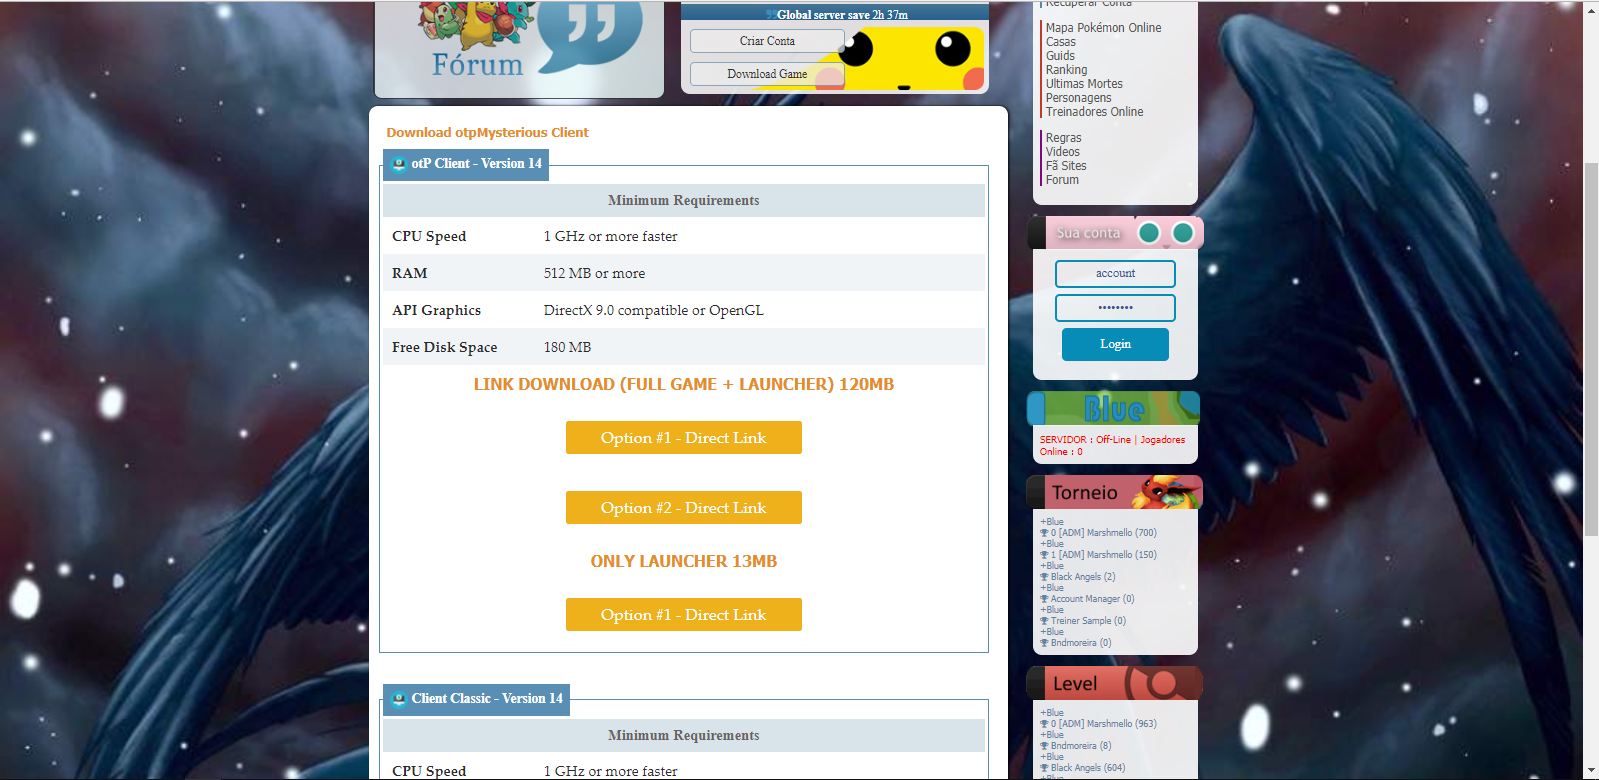Select level entry text 0 [ADM] Marshmello (963)

click(1104, 724)
